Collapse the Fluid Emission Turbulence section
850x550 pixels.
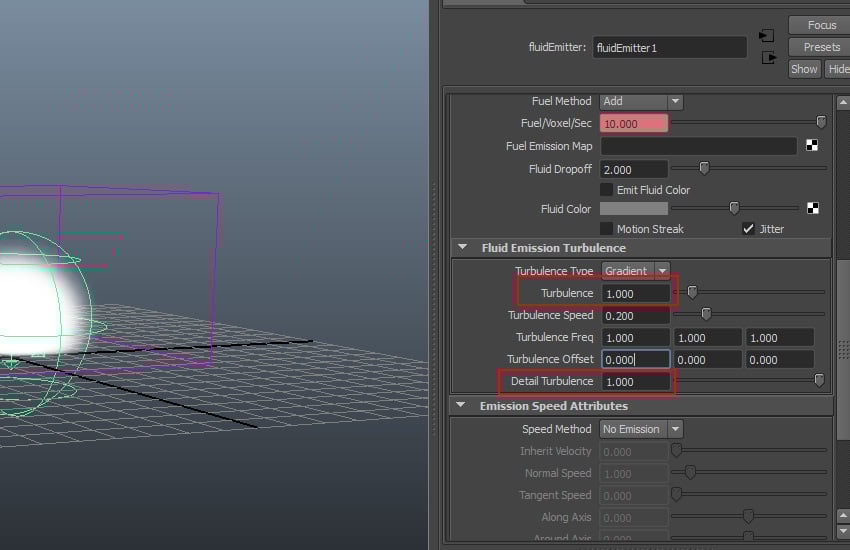coord(463,248)
